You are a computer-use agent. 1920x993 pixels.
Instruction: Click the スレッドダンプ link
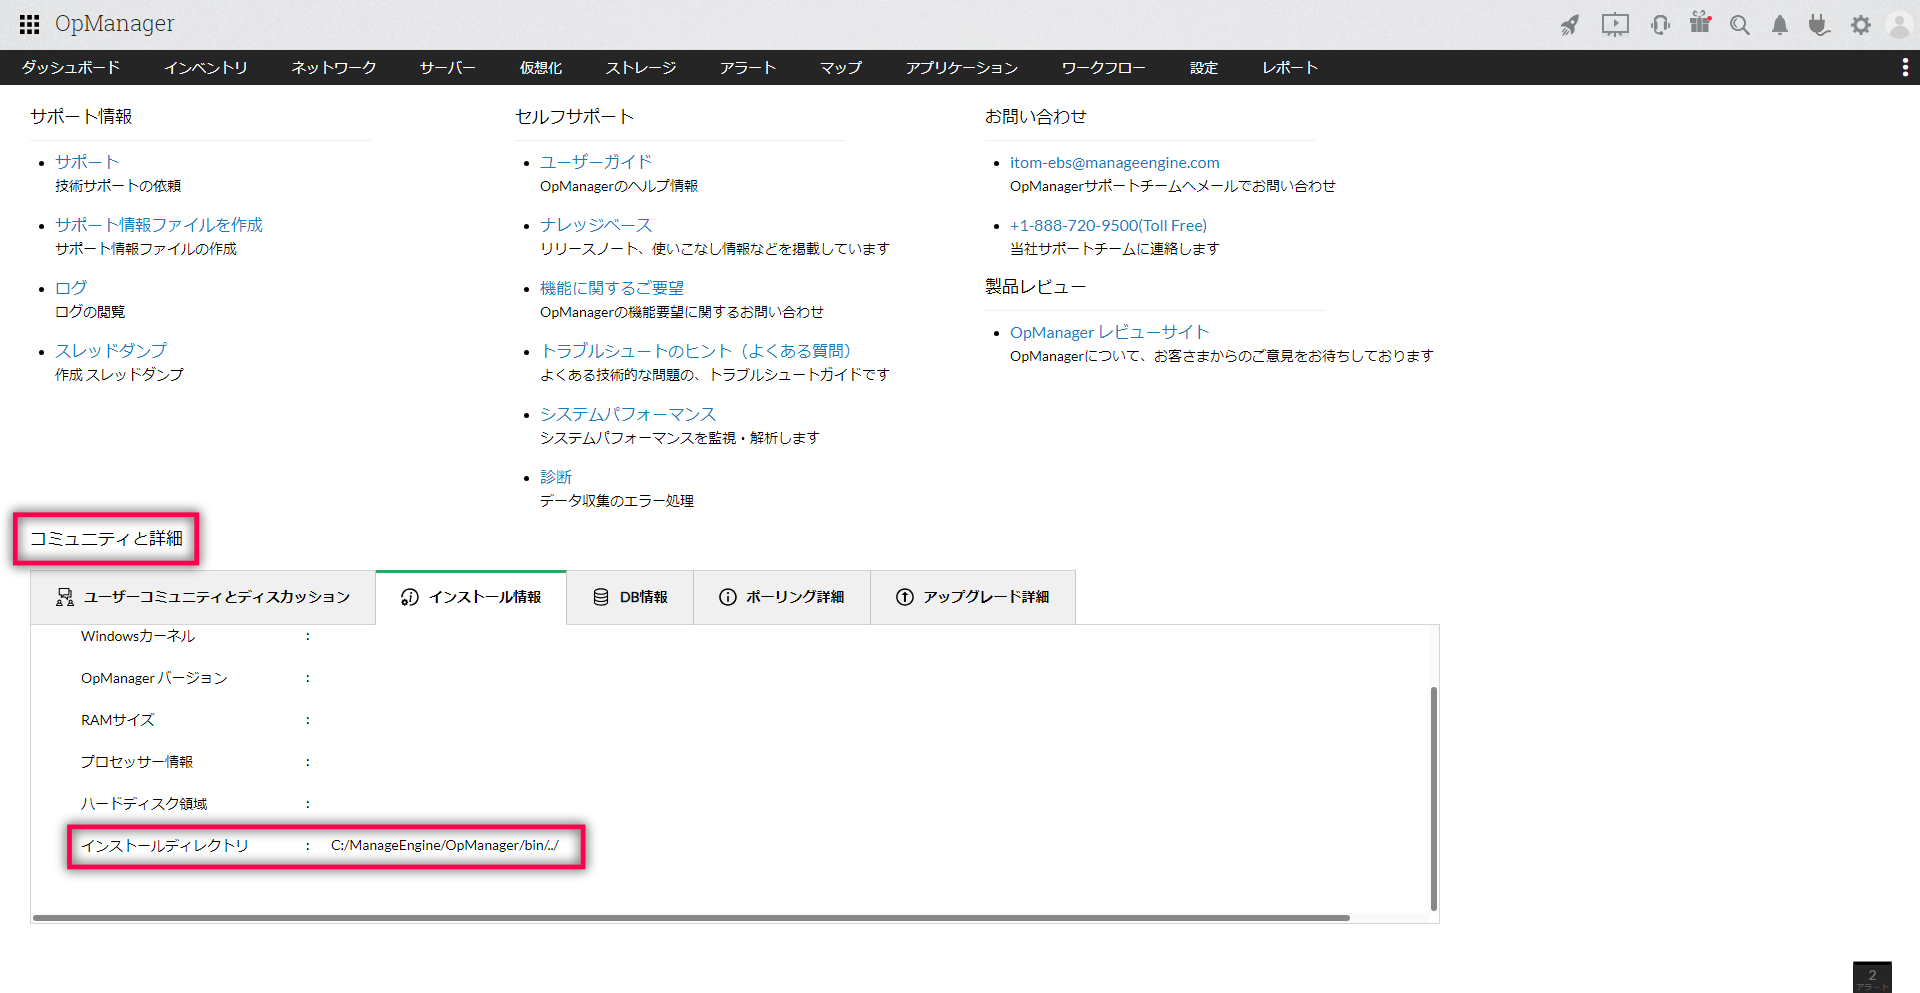coord(111,351)
